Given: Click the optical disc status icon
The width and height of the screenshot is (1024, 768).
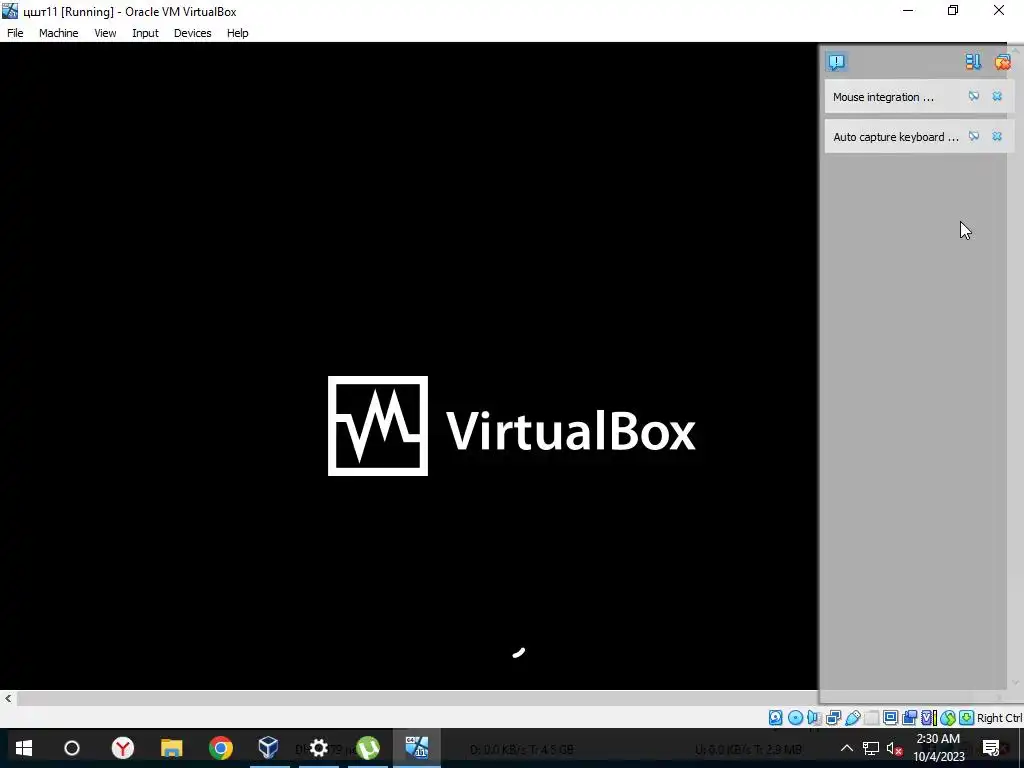Looking at the screenshot, I should 795,718.
